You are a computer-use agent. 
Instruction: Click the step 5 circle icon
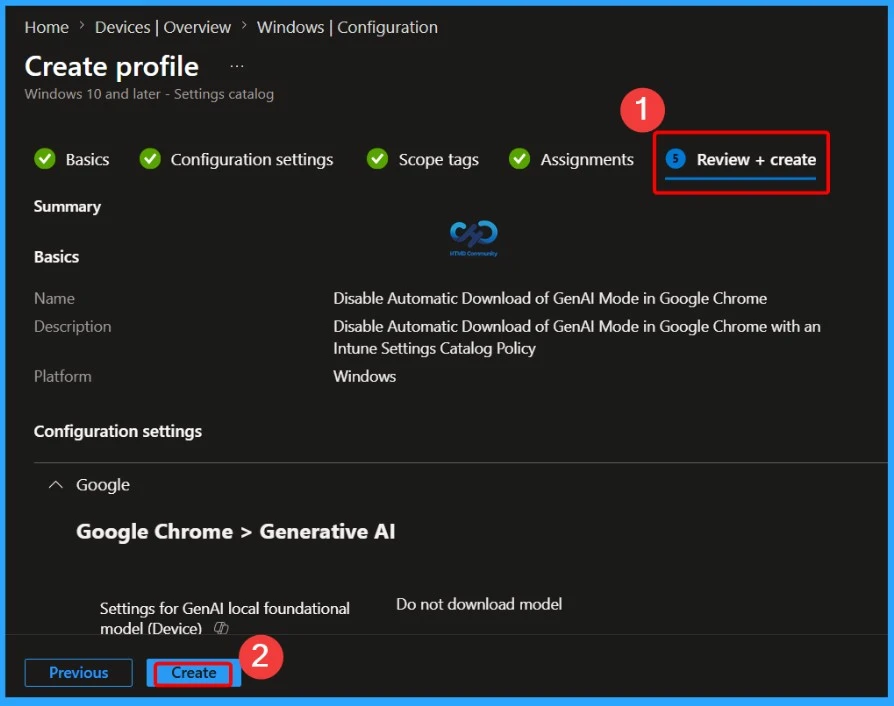tap(676, 159)
